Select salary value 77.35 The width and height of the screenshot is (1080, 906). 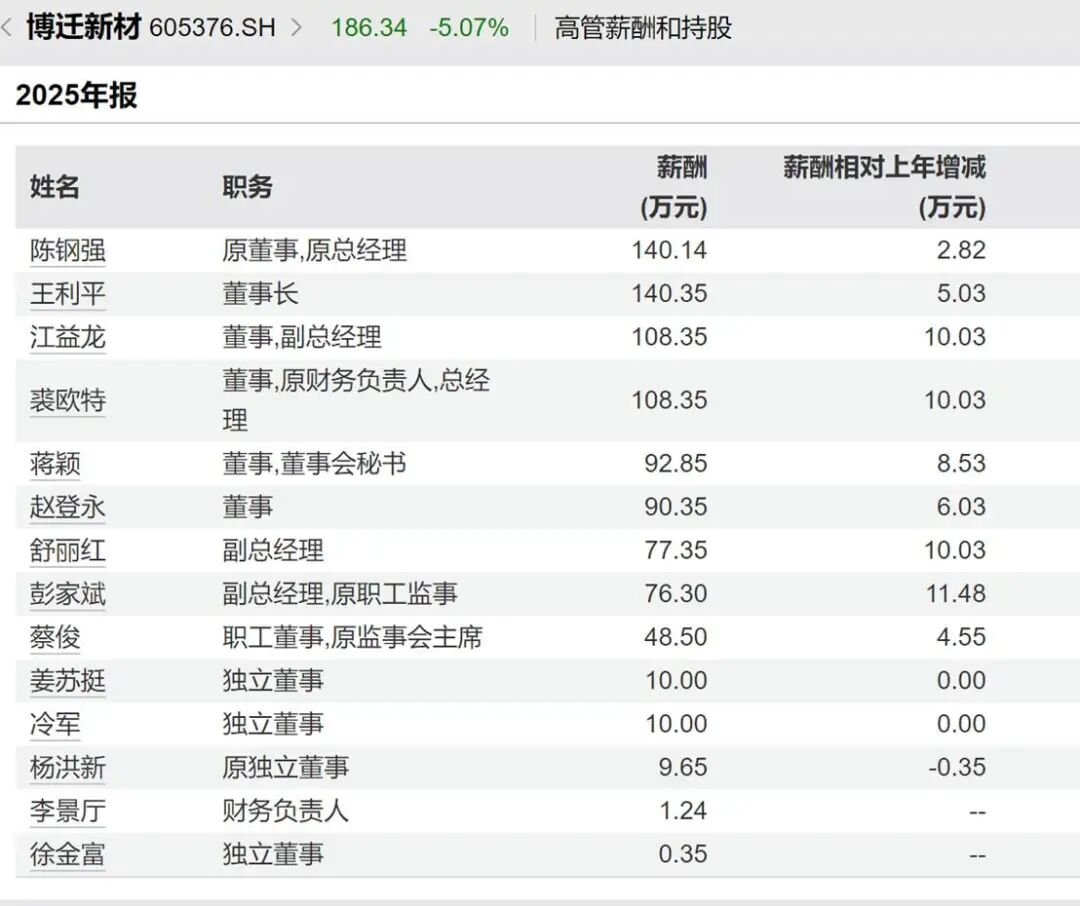tap(676, 550)
